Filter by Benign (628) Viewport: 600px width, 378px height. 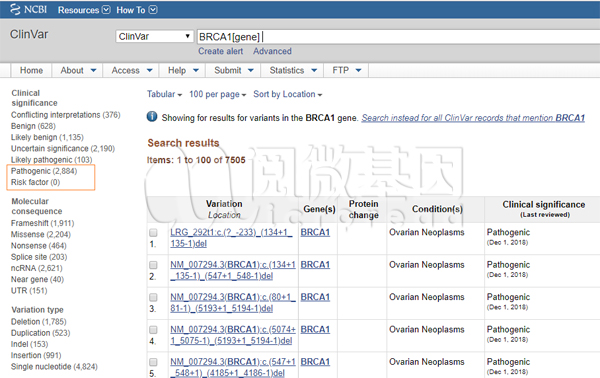[33, 126]
